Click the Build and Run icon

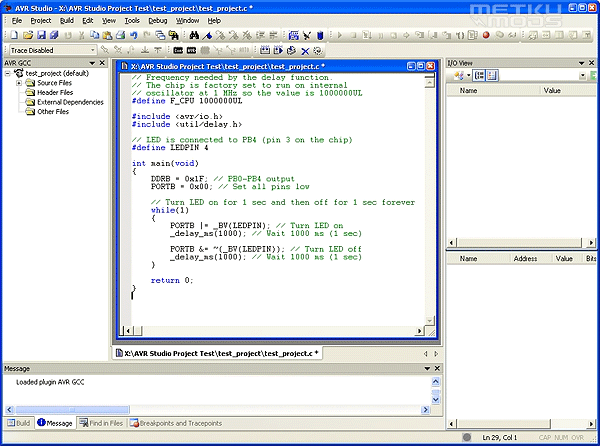pyautogui.click(x=278, y=50)
